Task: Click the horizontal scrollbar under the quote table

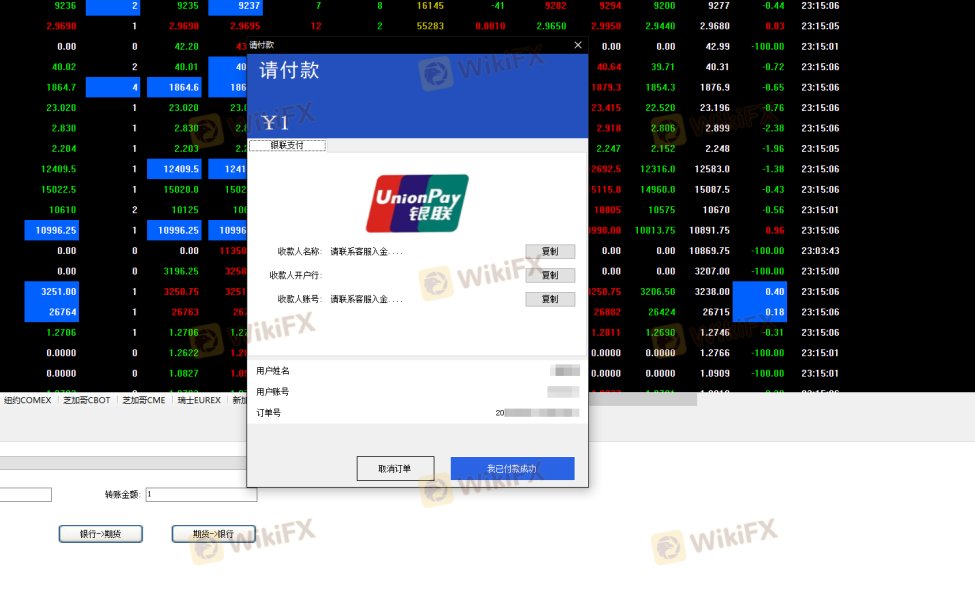Action: (642, 399)
